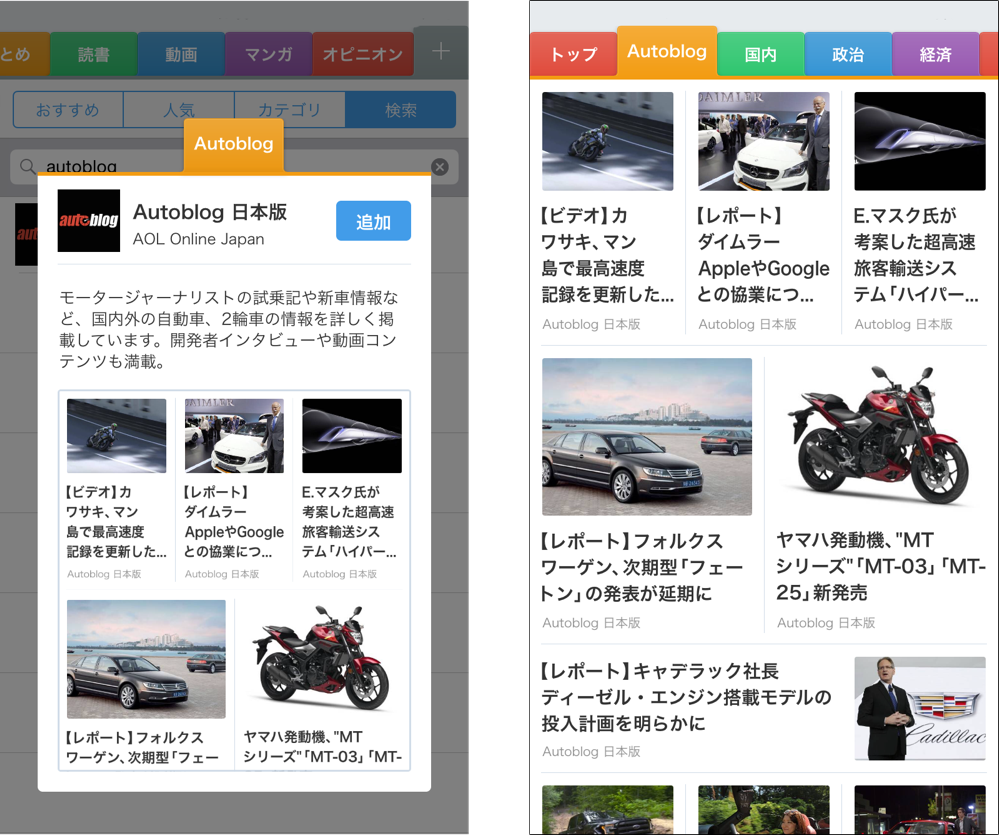Tap the E.マスク氏が headline in the popup preview
This screenshot has height=835, width=1000.
[349, 522]
